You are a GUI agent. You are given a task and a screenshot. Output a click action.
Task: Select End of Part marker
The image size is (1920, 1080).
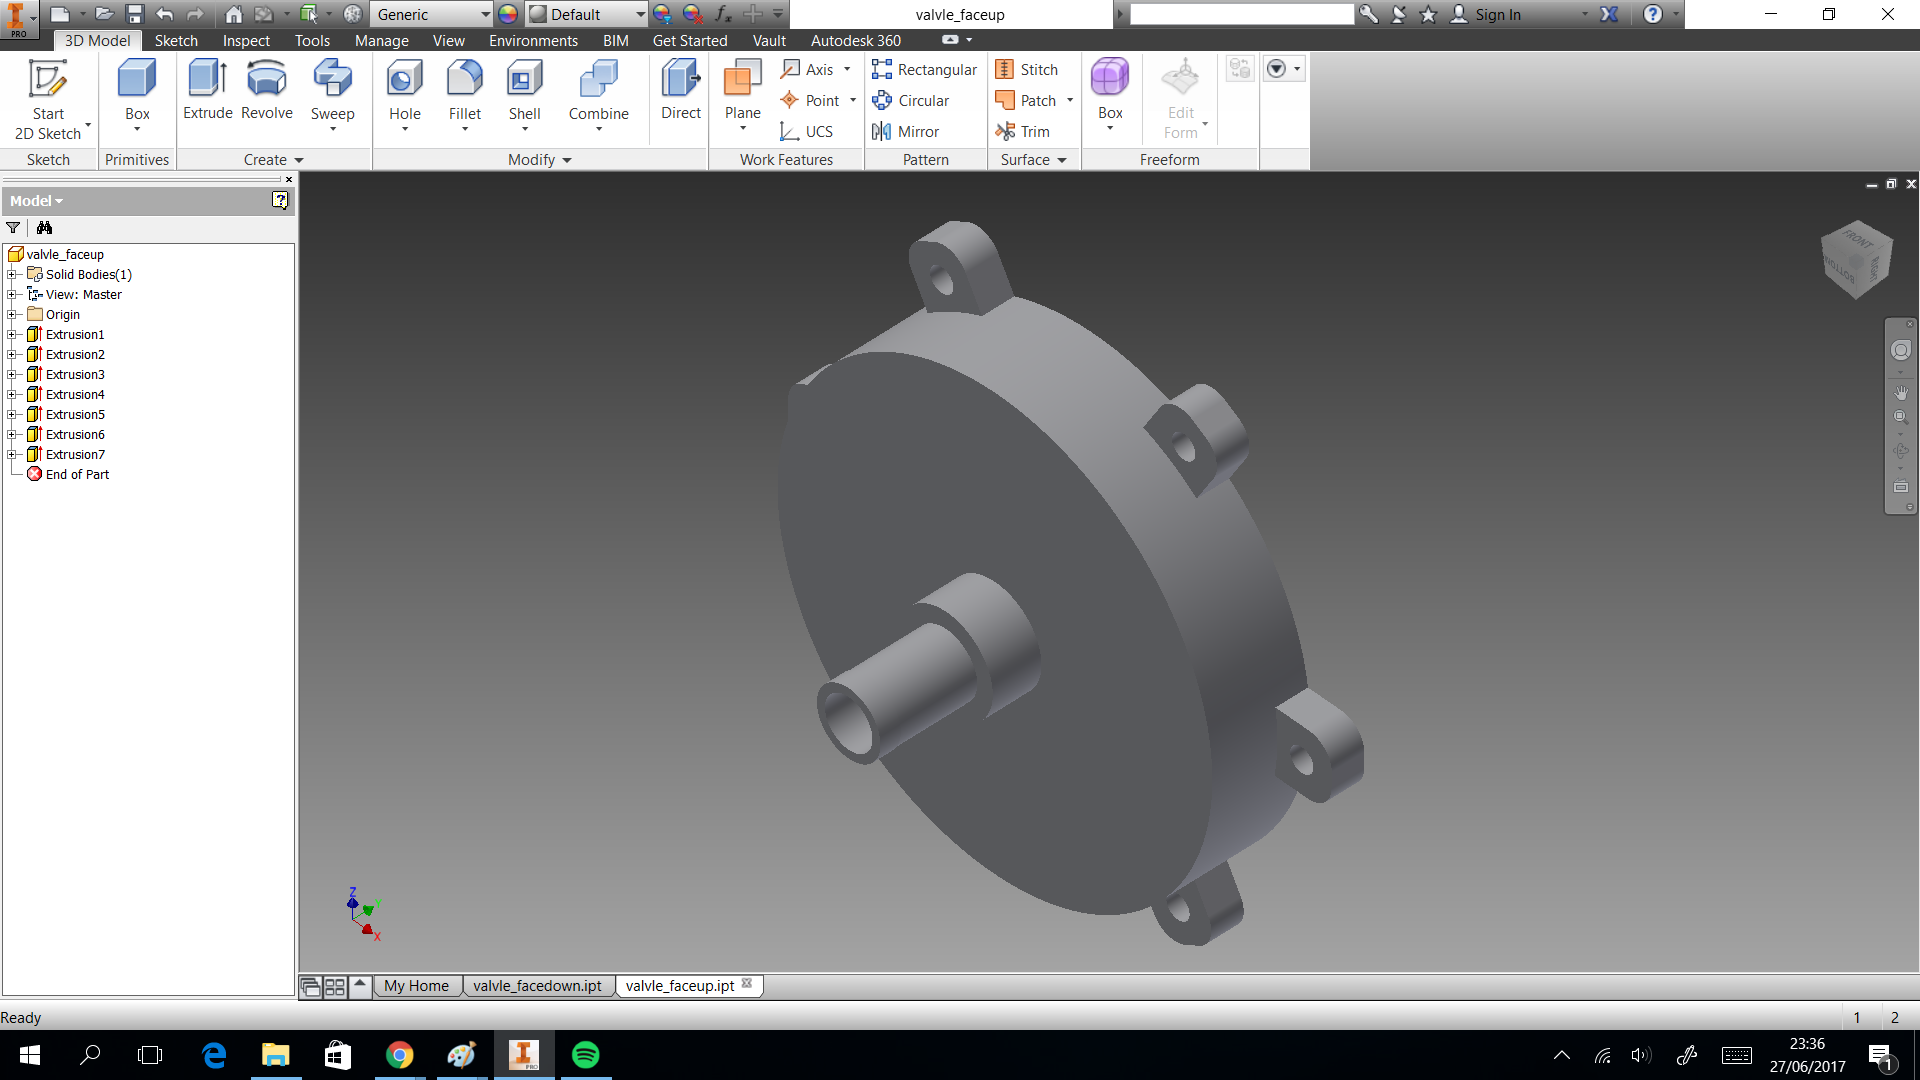(77, 474)
